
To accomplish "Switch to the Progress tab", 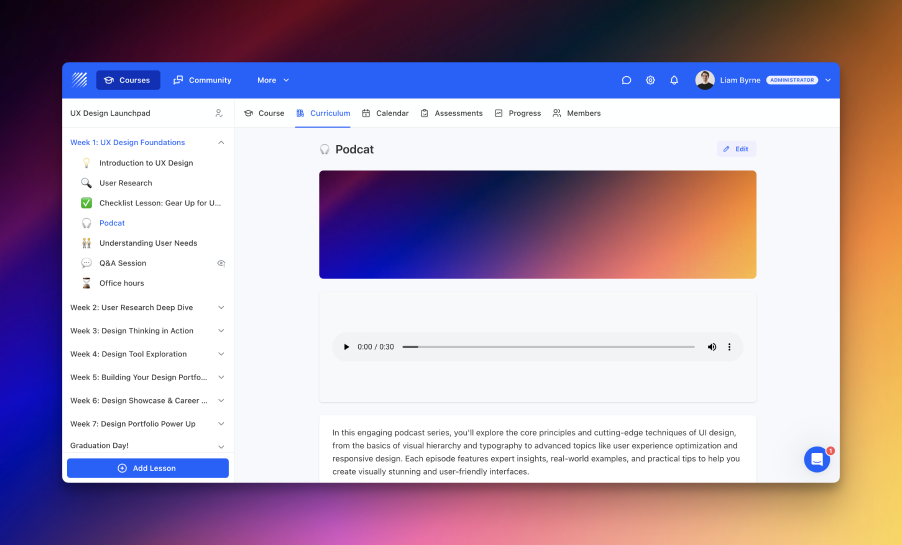I will coord(518,113).
